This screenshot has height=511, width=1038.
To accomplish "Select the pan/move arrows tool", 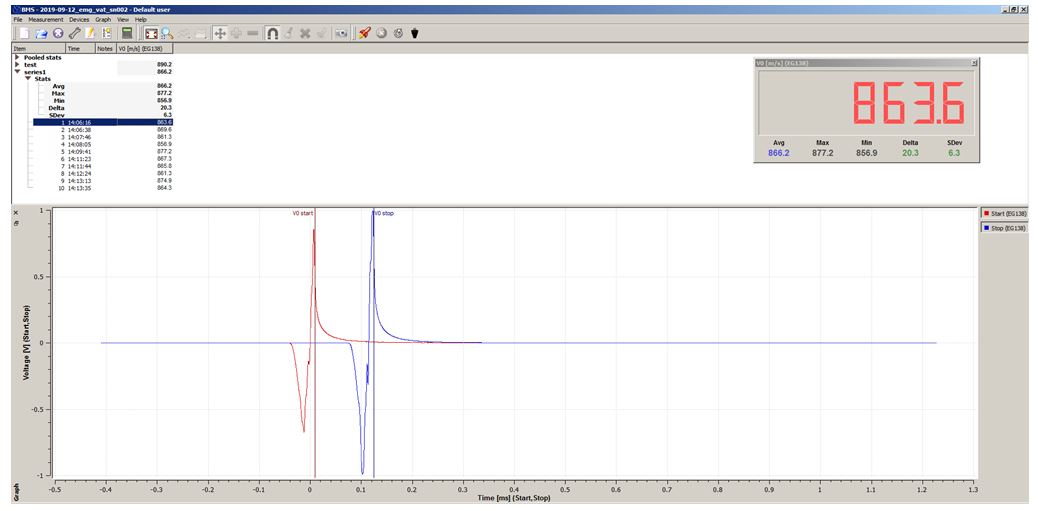I will [220, 33].
